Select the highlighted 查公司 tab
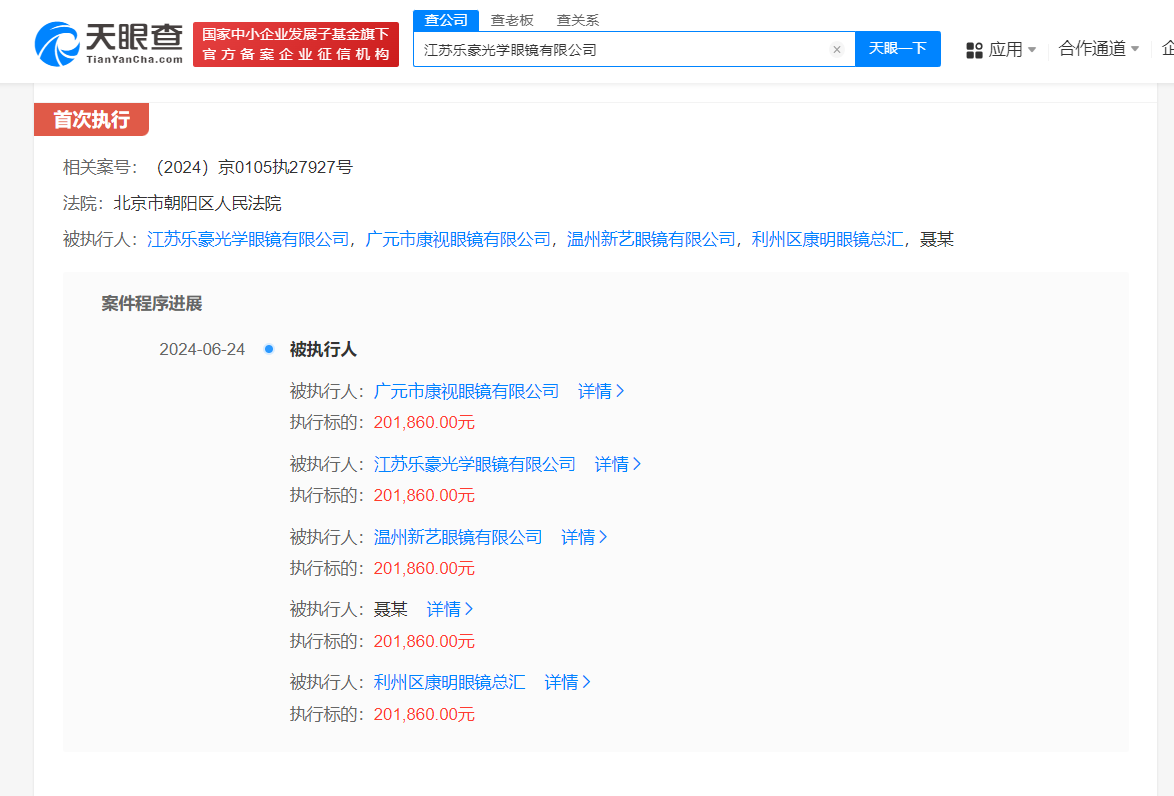1174x796 pixels. pos(445,19)
